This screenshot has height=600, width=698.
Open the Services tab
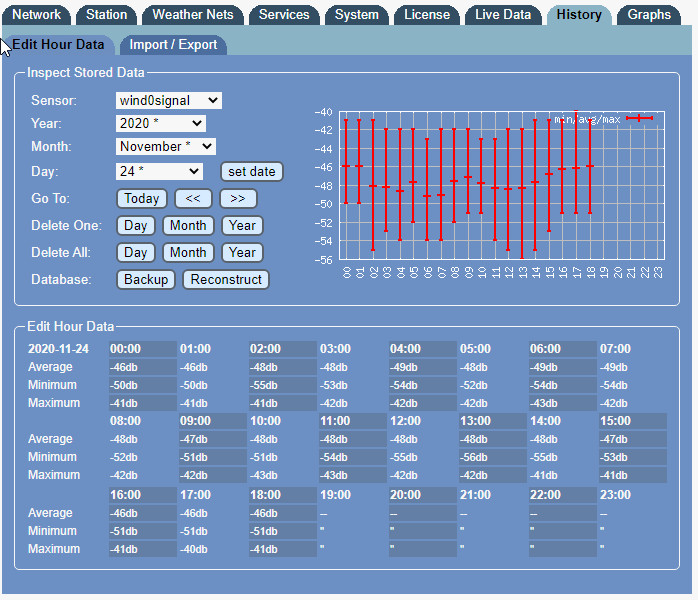284,15
